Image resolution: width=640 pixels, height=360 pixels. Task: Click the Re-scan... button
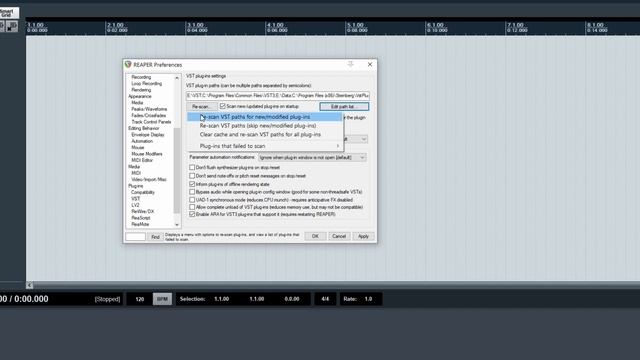201,107
